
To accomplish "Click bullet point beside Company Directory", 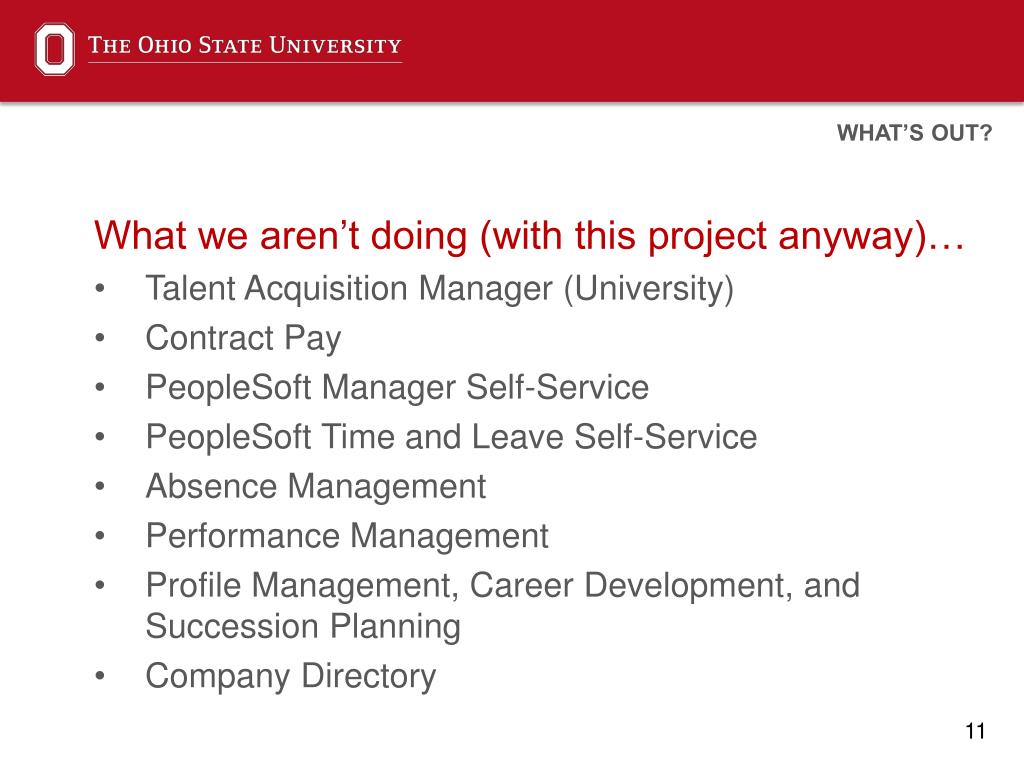I will pos(99,675).
